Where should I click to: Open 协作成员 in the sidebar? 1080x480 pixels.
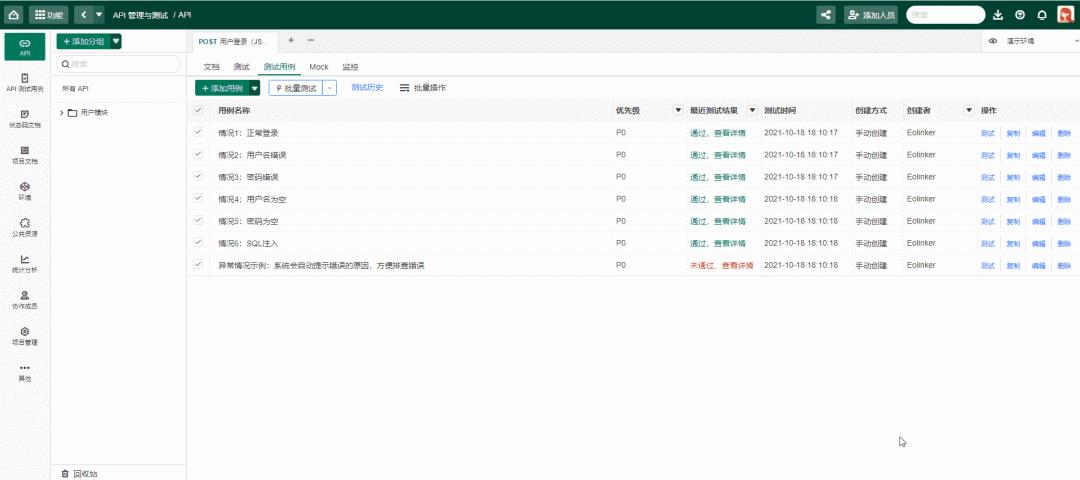[x=25, y=299]
